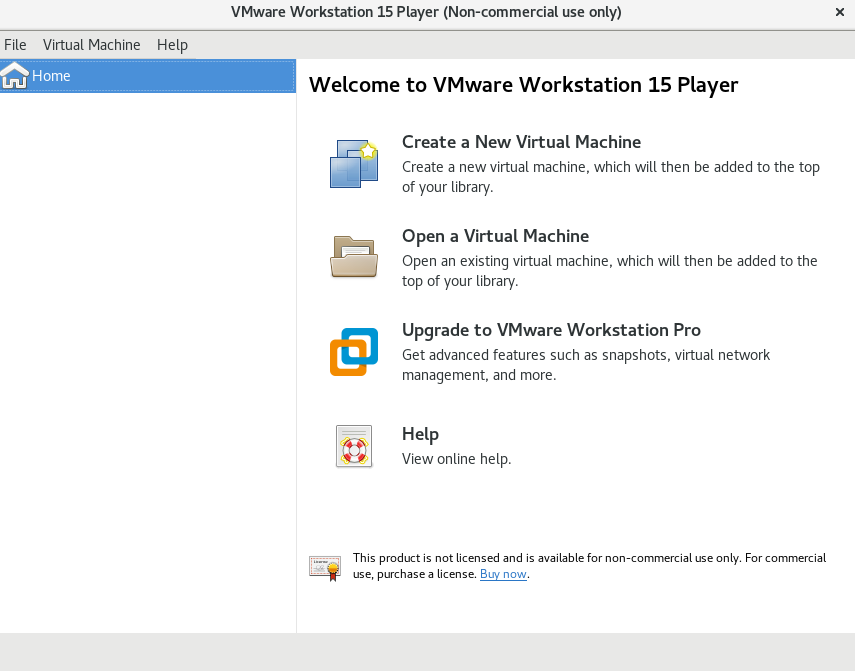Open the Virtual Machine menu
855x671 pixels.
pos(92,45)
